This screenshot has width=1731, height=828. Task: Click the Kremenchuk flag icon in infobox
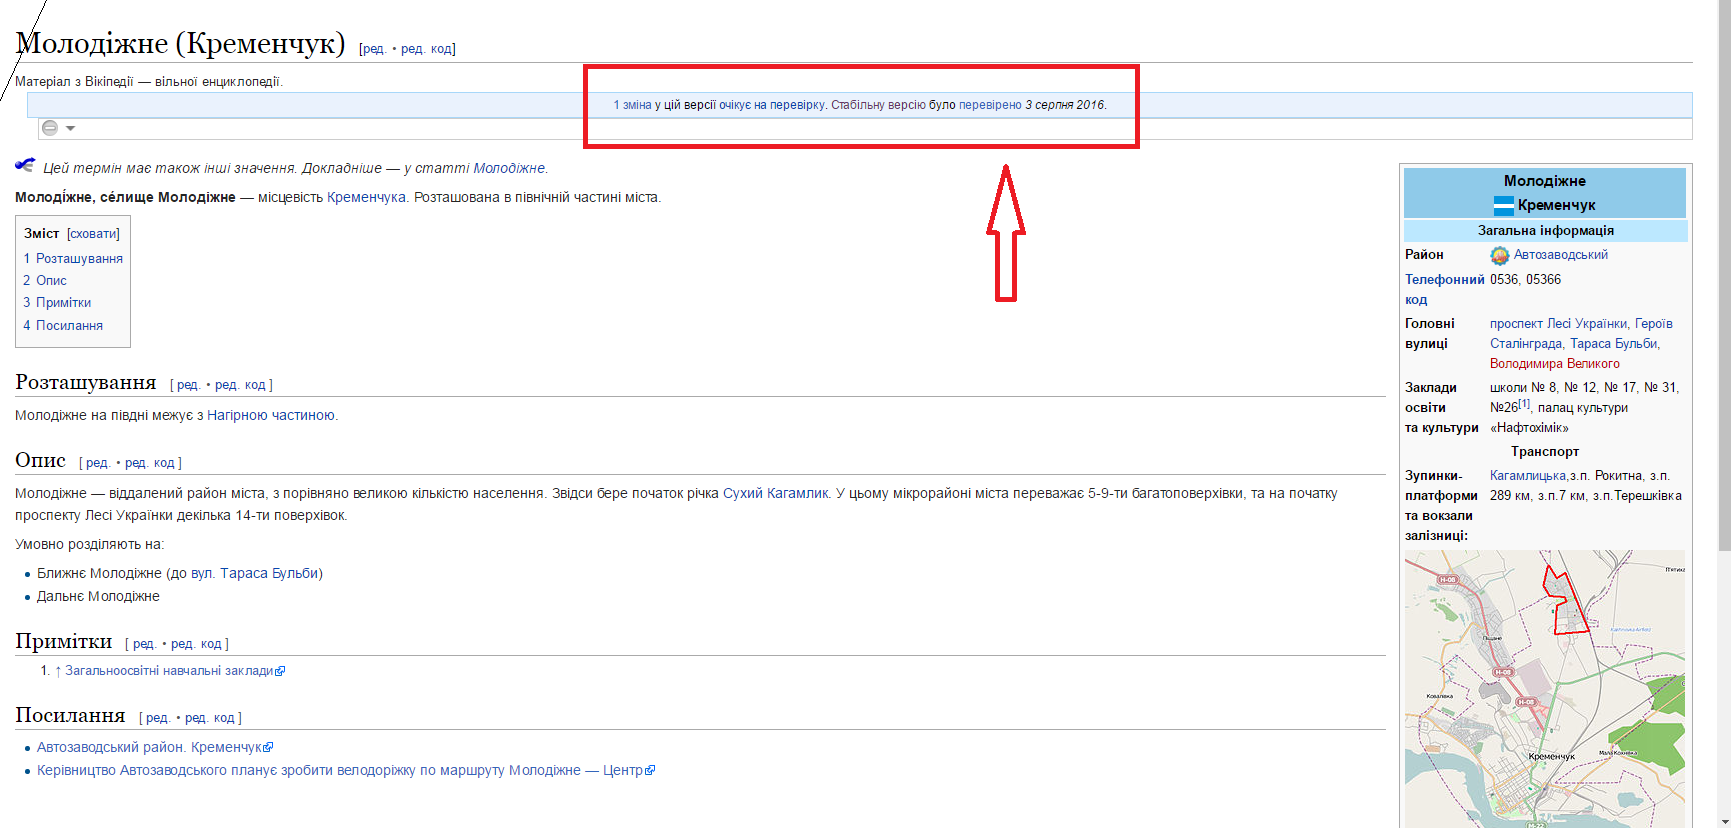point(1503,205)
